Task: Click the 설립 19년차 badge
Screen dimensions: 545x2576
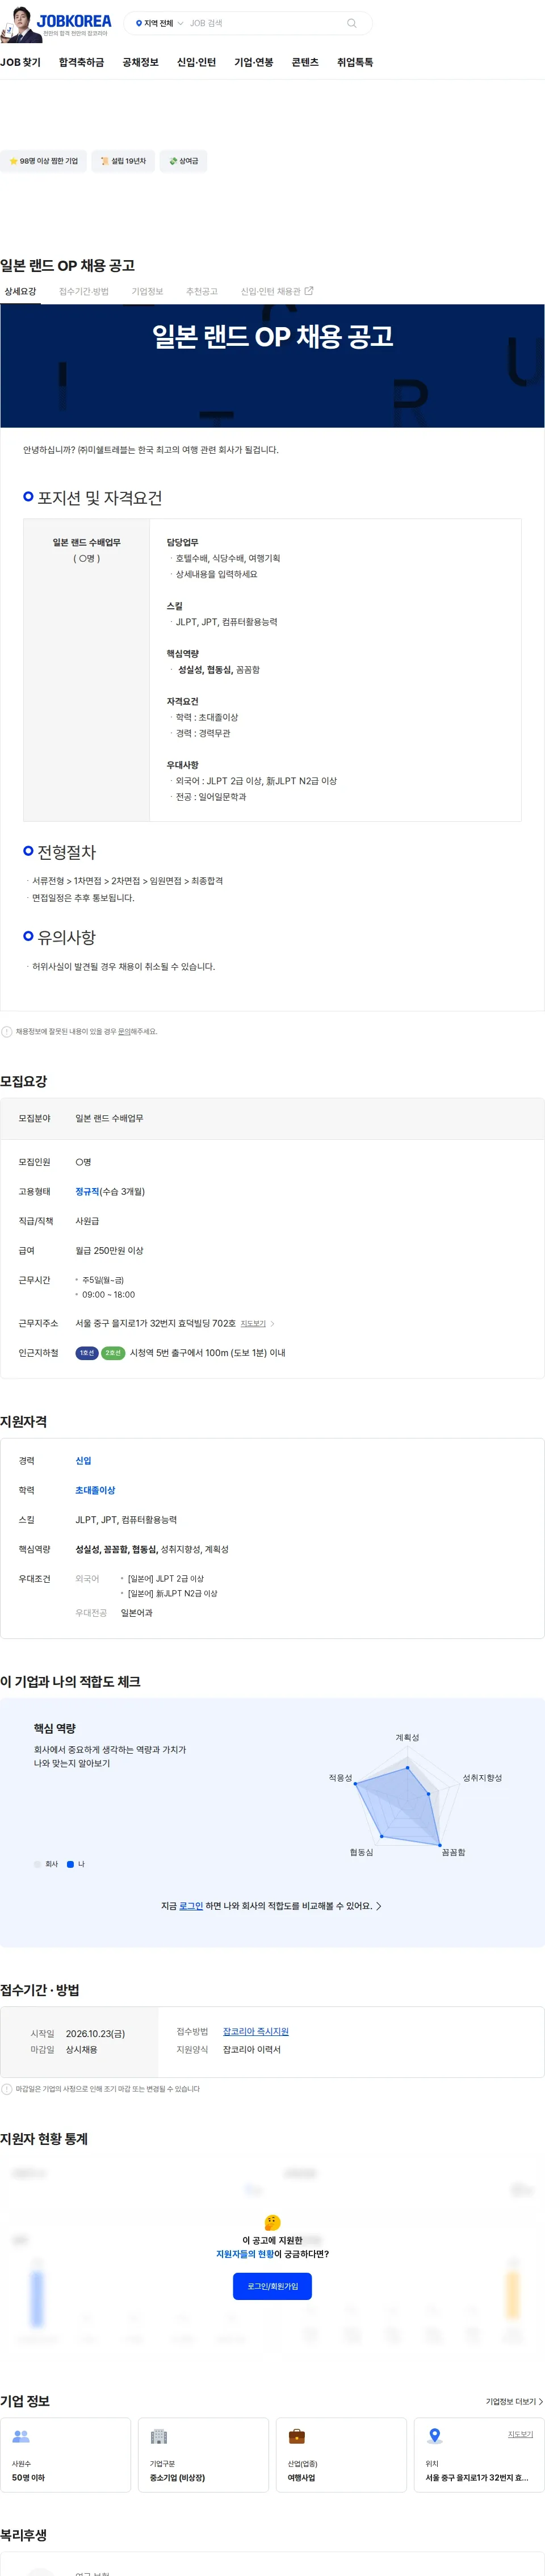Action: tap(123, 161)
